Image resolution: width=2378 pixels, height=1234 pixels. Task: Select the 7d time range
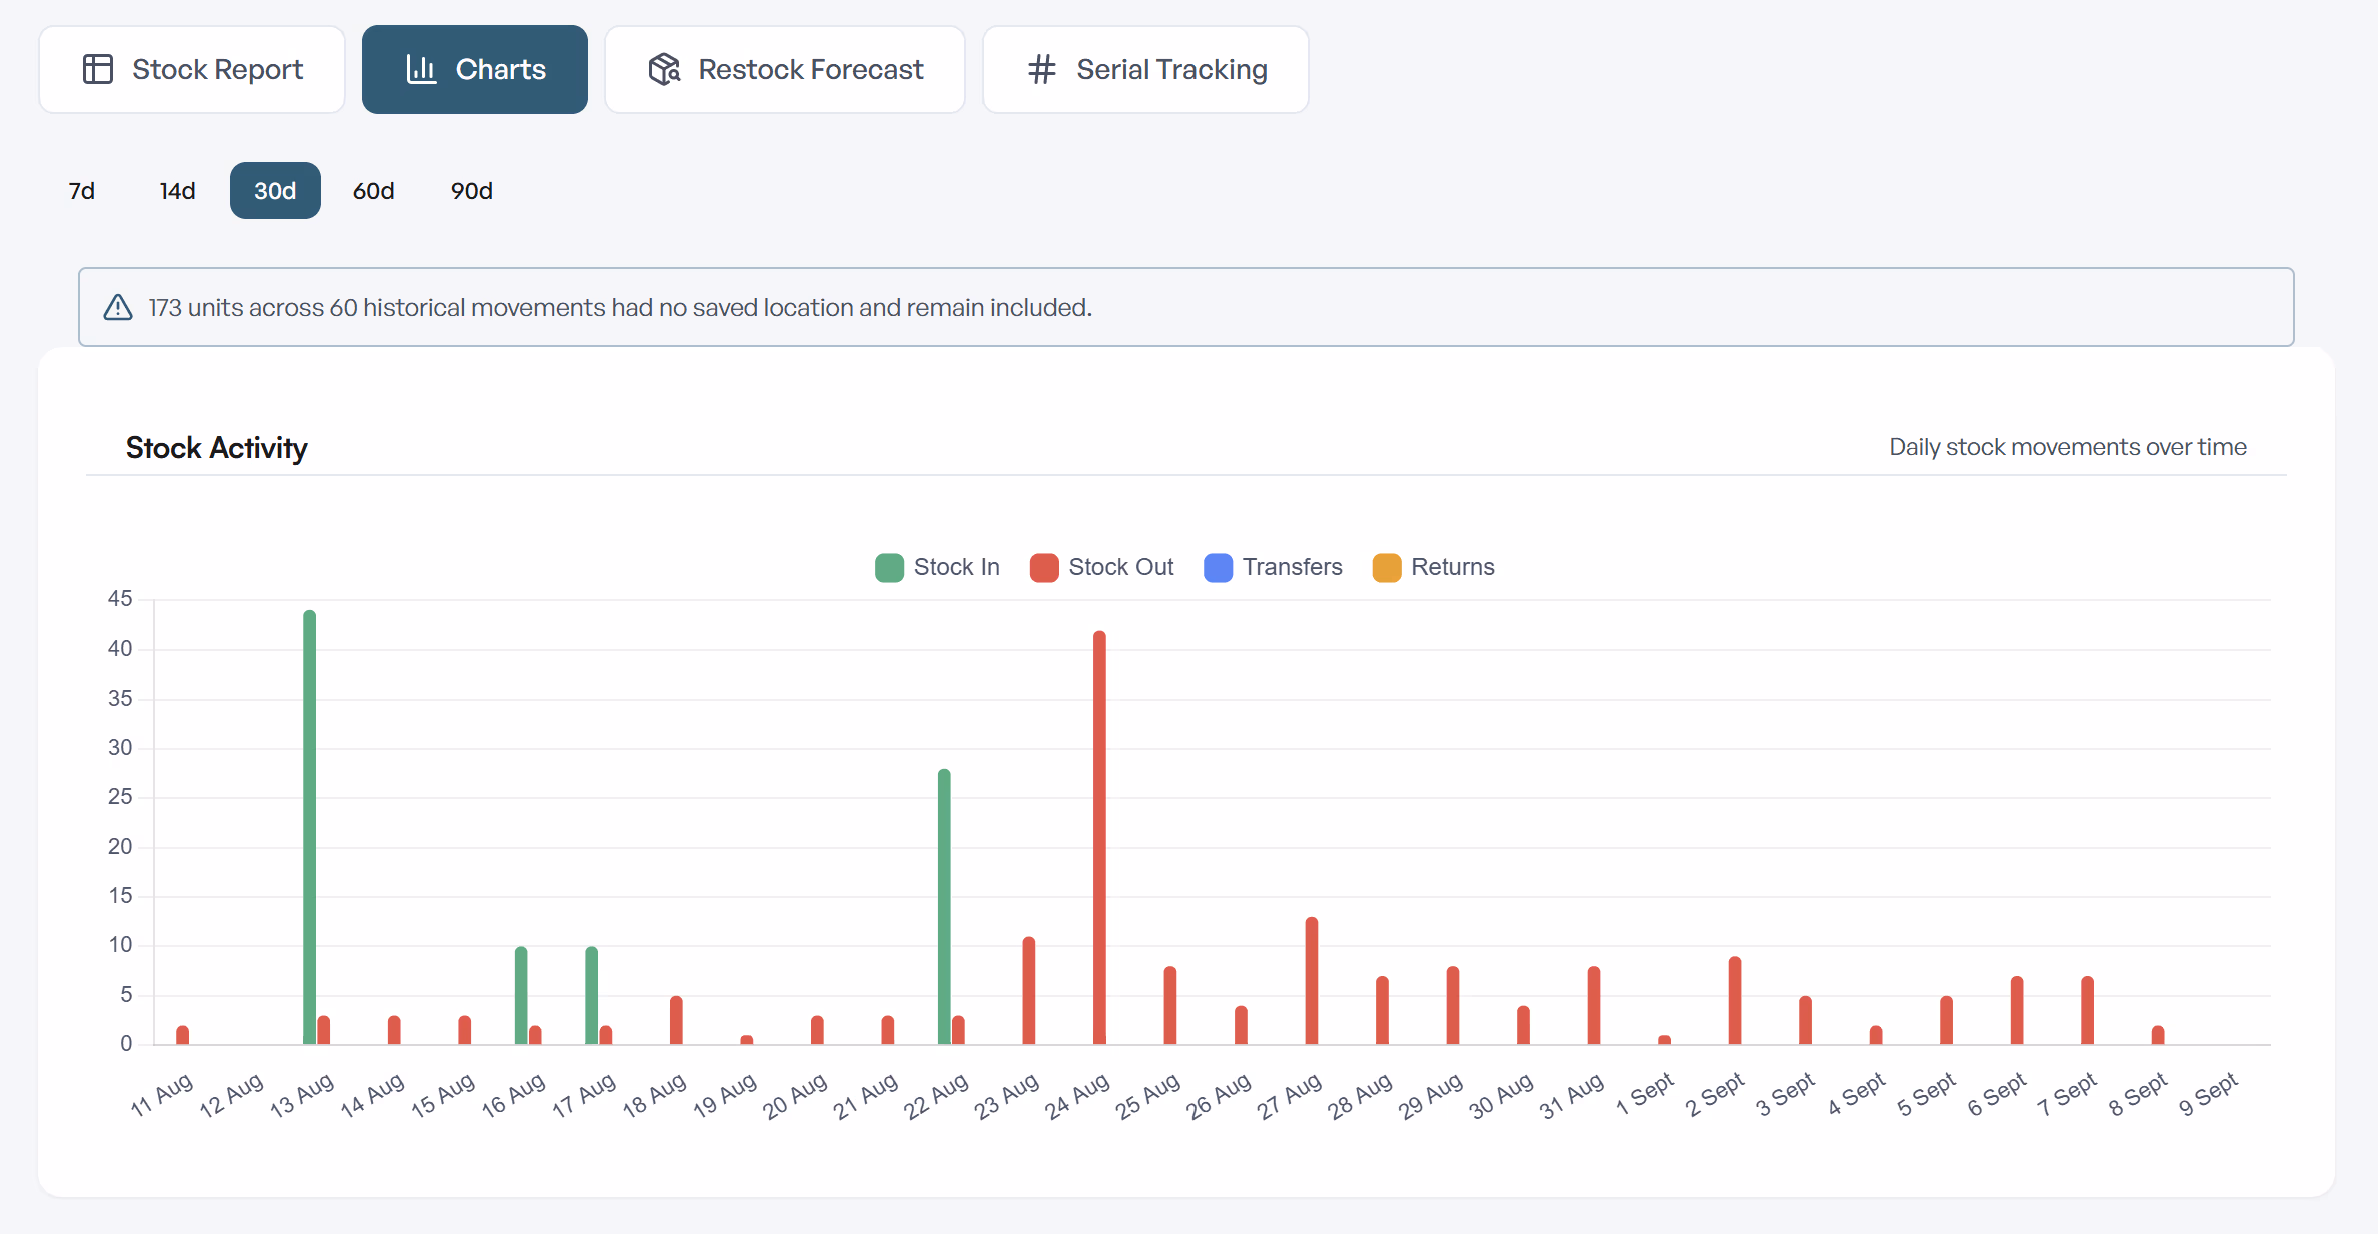point(82,191)
